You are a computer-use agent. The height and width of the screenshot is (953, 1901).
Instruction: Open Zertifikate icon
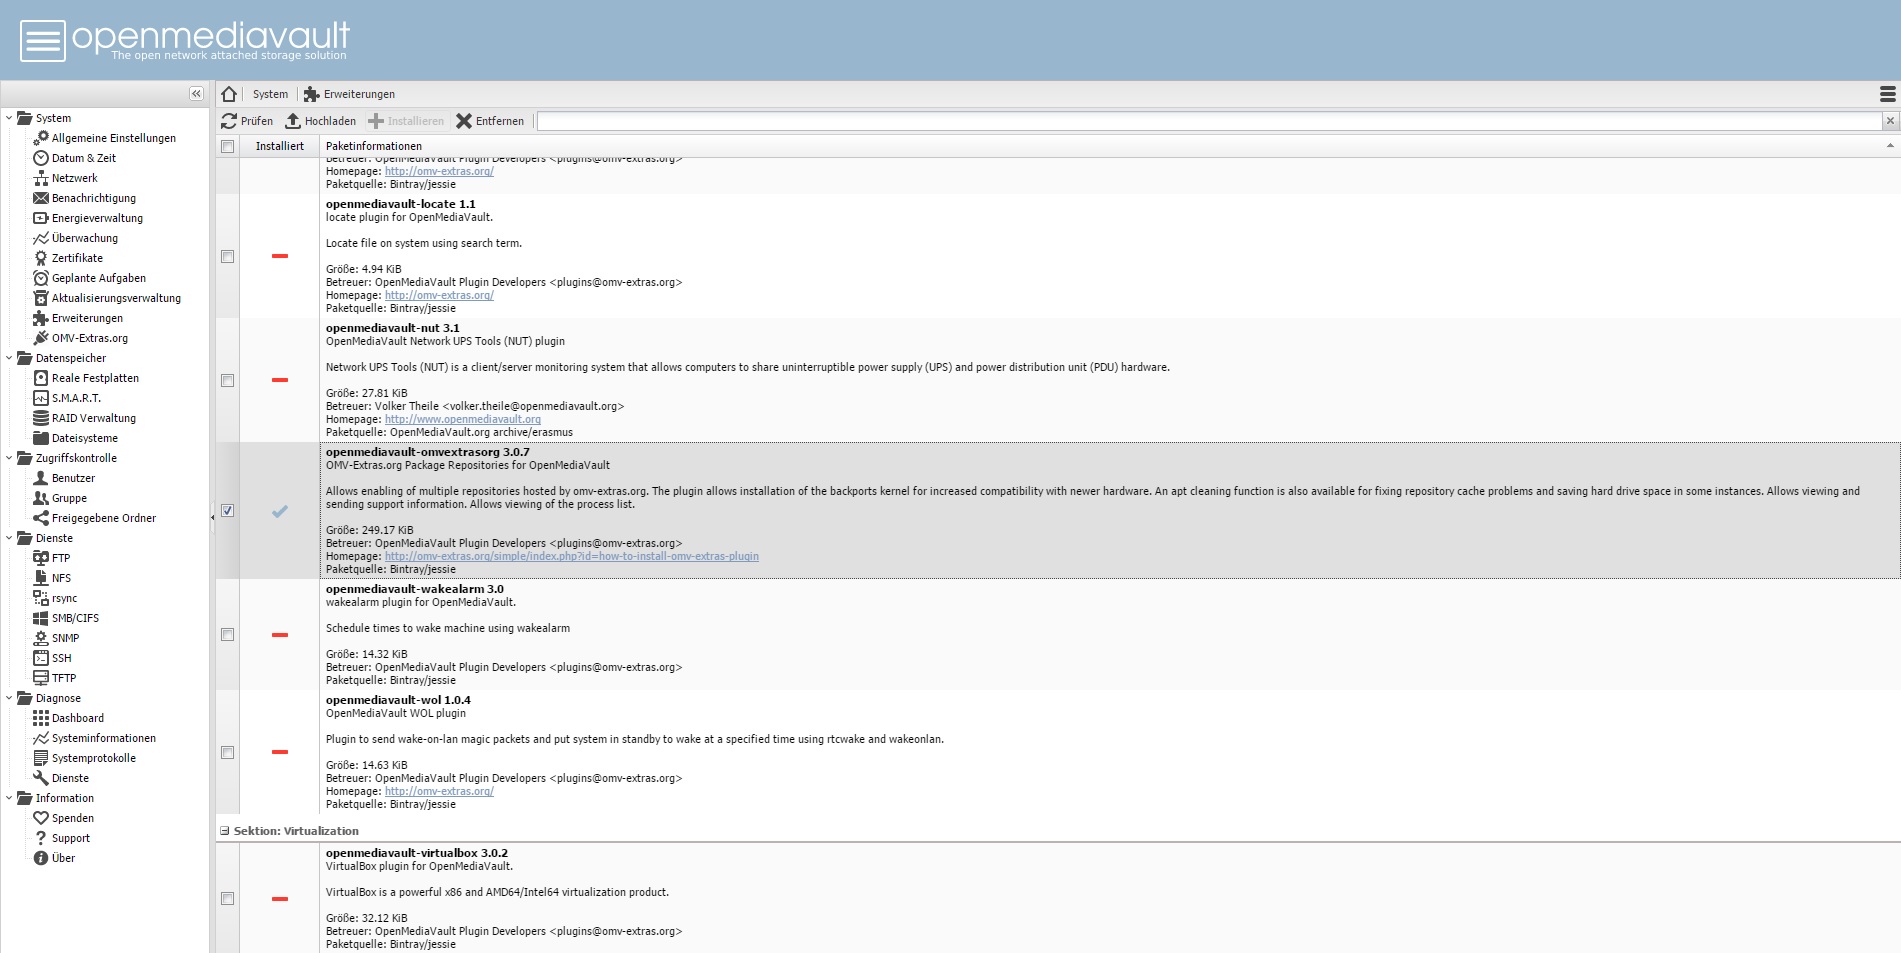(x=41, y=258)
